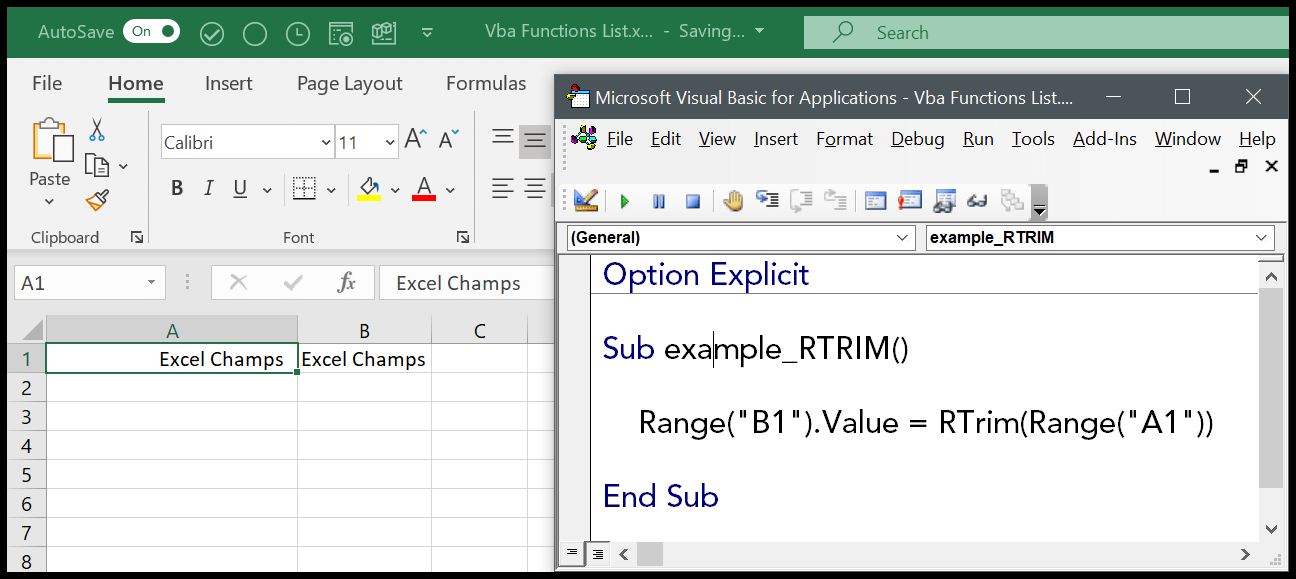Image resolution: width=1296 pixels, height=579 pixels.
Task: Expand the example_RTRIM procedure dropdown
Action: tap(1260, 238)
